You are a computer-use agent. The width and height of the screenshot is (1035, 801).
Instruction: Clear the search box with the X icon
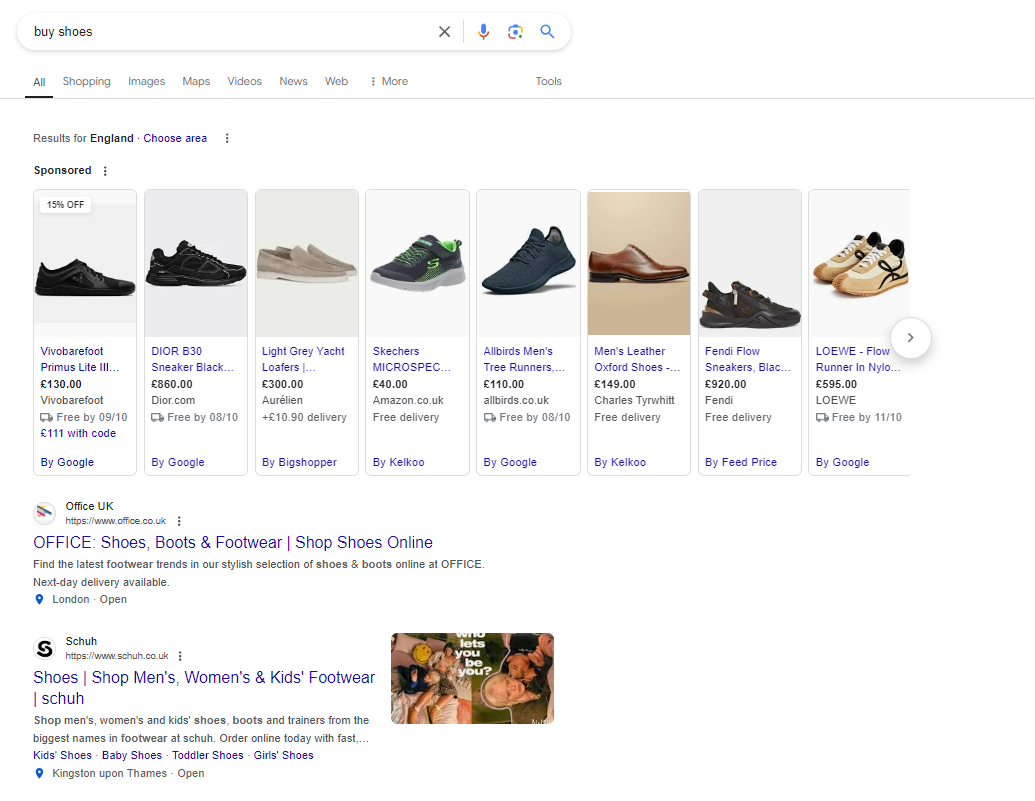[444, 32]
